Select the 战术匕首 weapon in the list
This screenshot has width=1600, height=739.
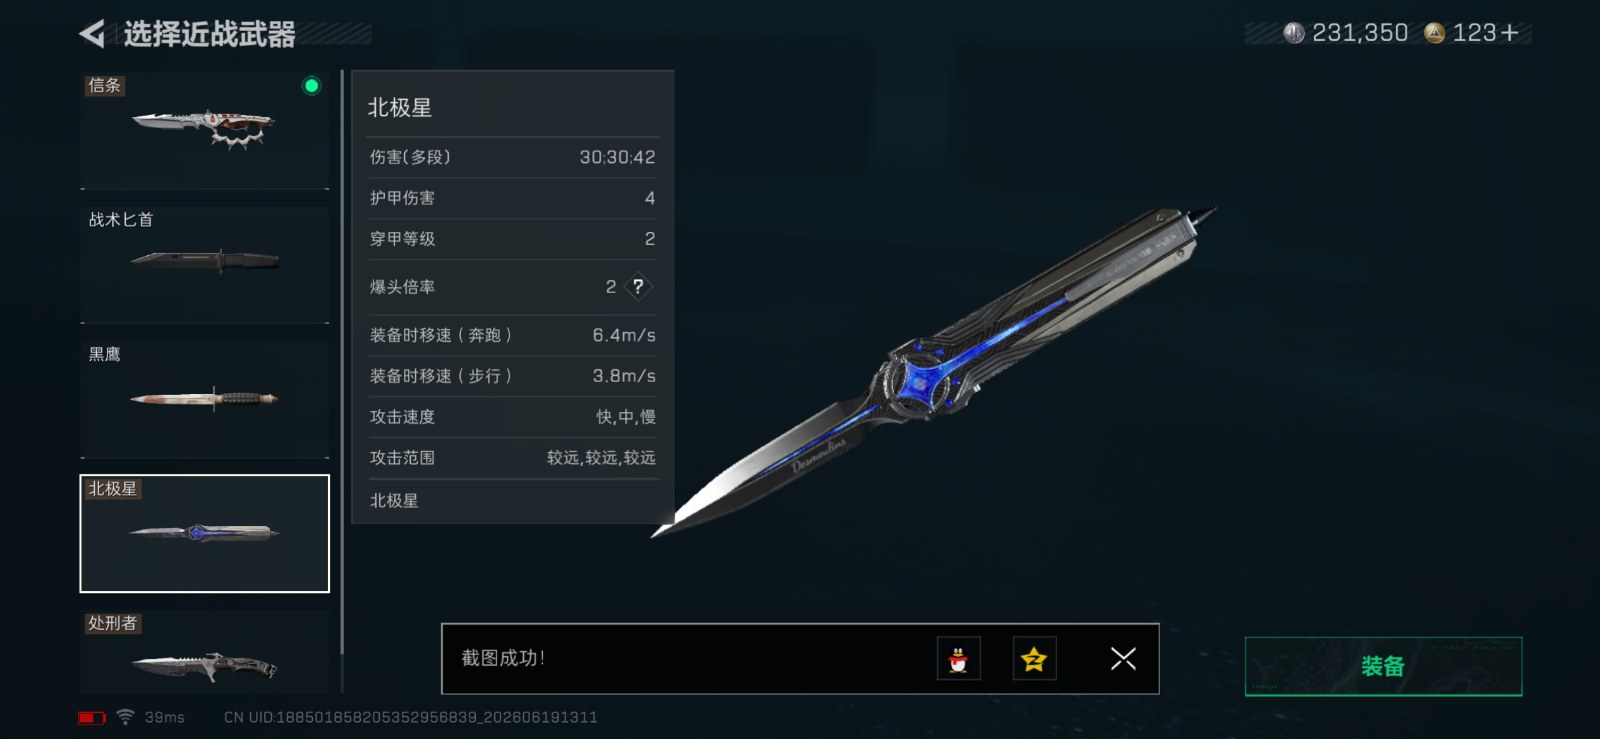(204, 264)
